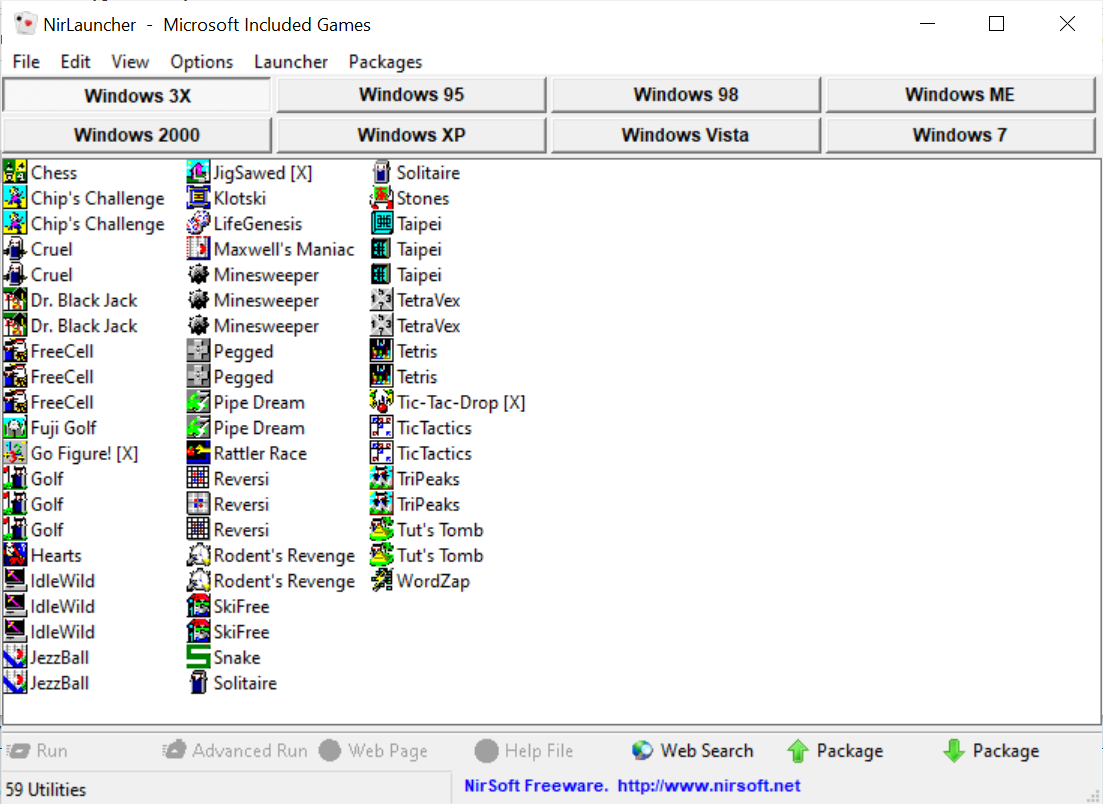The width and height of the screenshot is (1103, 804).
Task: Open the Launcher menu
Action: click(291, 62)
